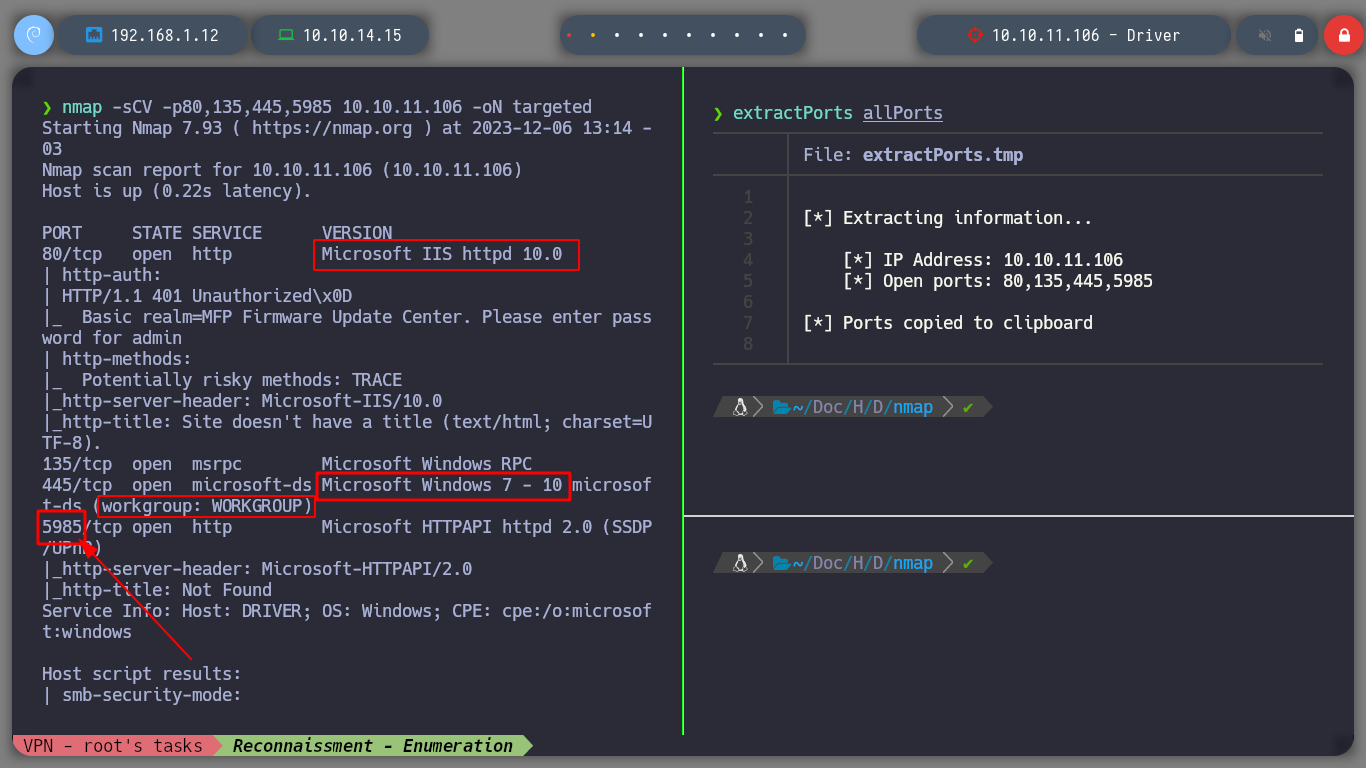Click '[*] IP Address: 10.10.11.106' line
The width and height of the screenshot is (1366, 768).
[x=983, y=260]
